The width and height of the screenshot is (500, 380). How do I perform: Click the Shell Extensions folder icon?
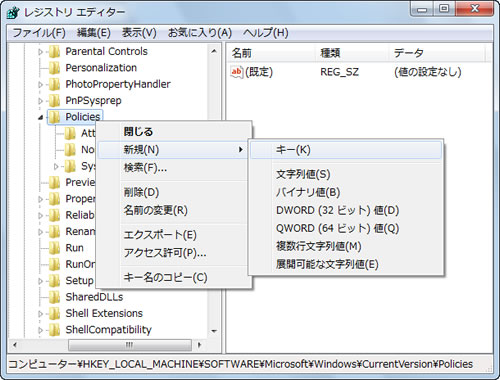pos(54,313)
